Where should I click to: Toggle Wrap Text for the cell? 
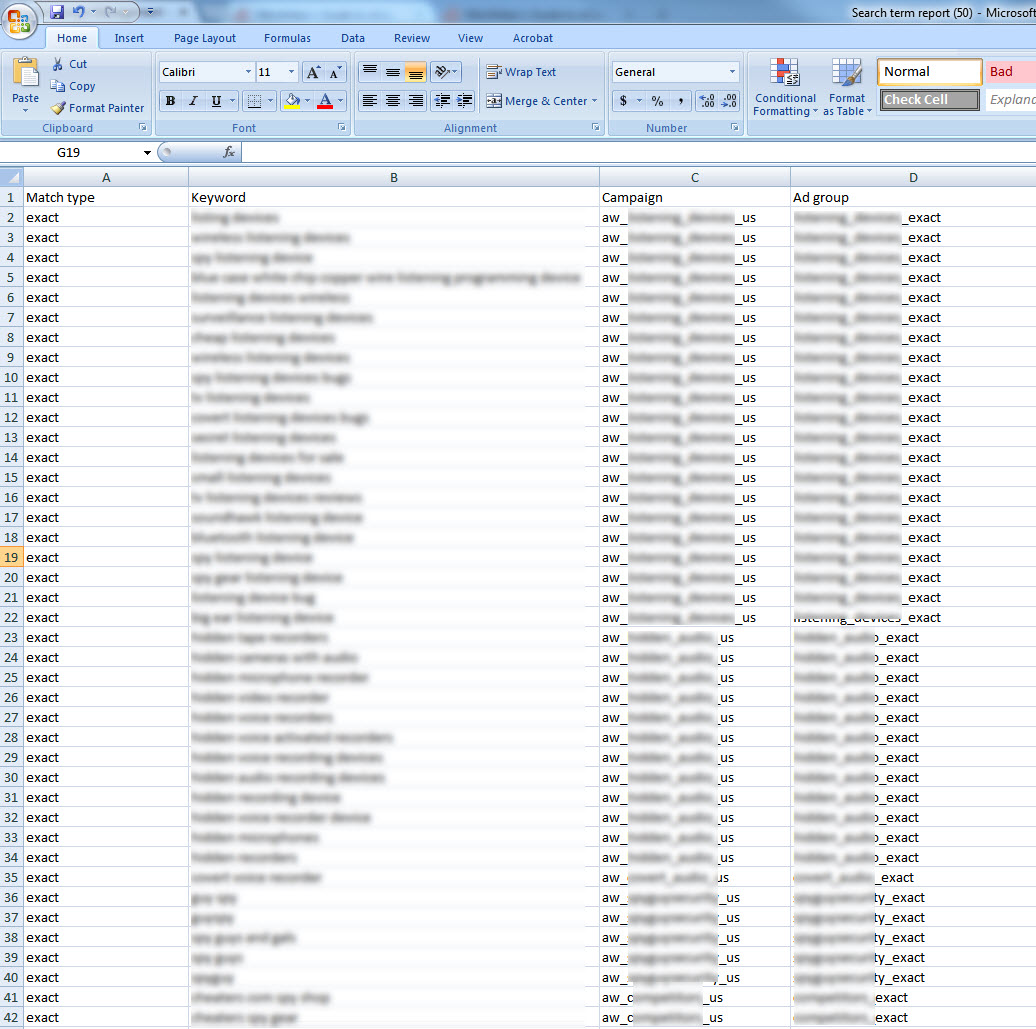pyautogui.click(x=520, y=72)
